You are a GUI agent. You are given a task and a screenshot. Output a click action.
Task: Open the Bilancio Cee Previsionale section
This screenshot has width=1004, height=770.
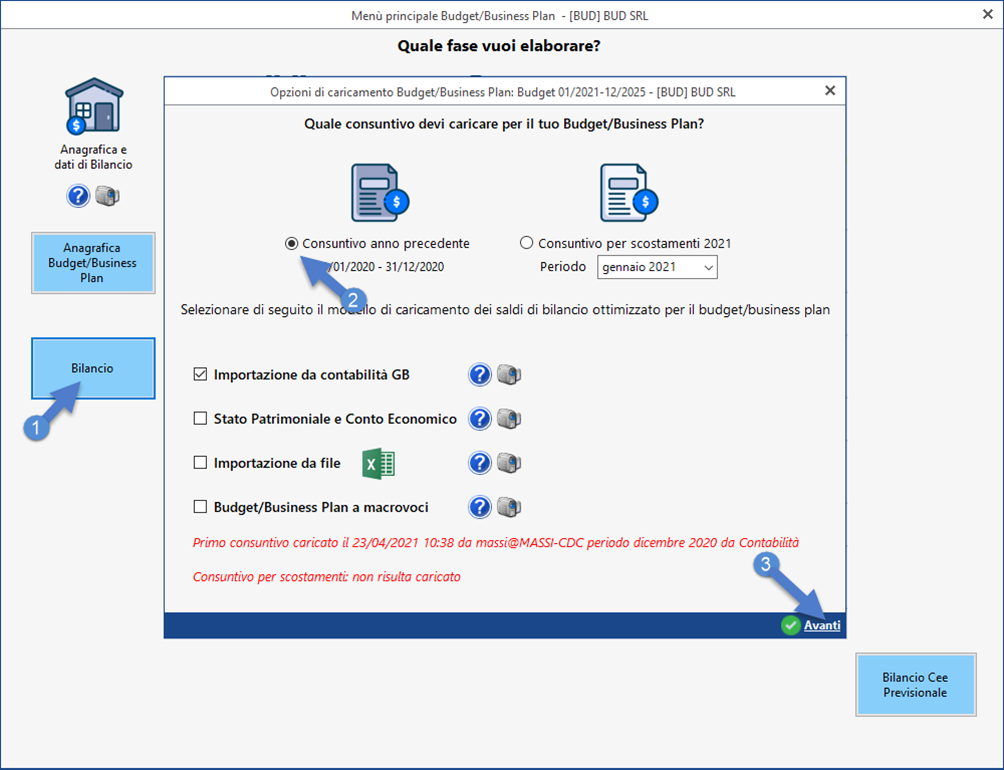(x=914, y=685)
